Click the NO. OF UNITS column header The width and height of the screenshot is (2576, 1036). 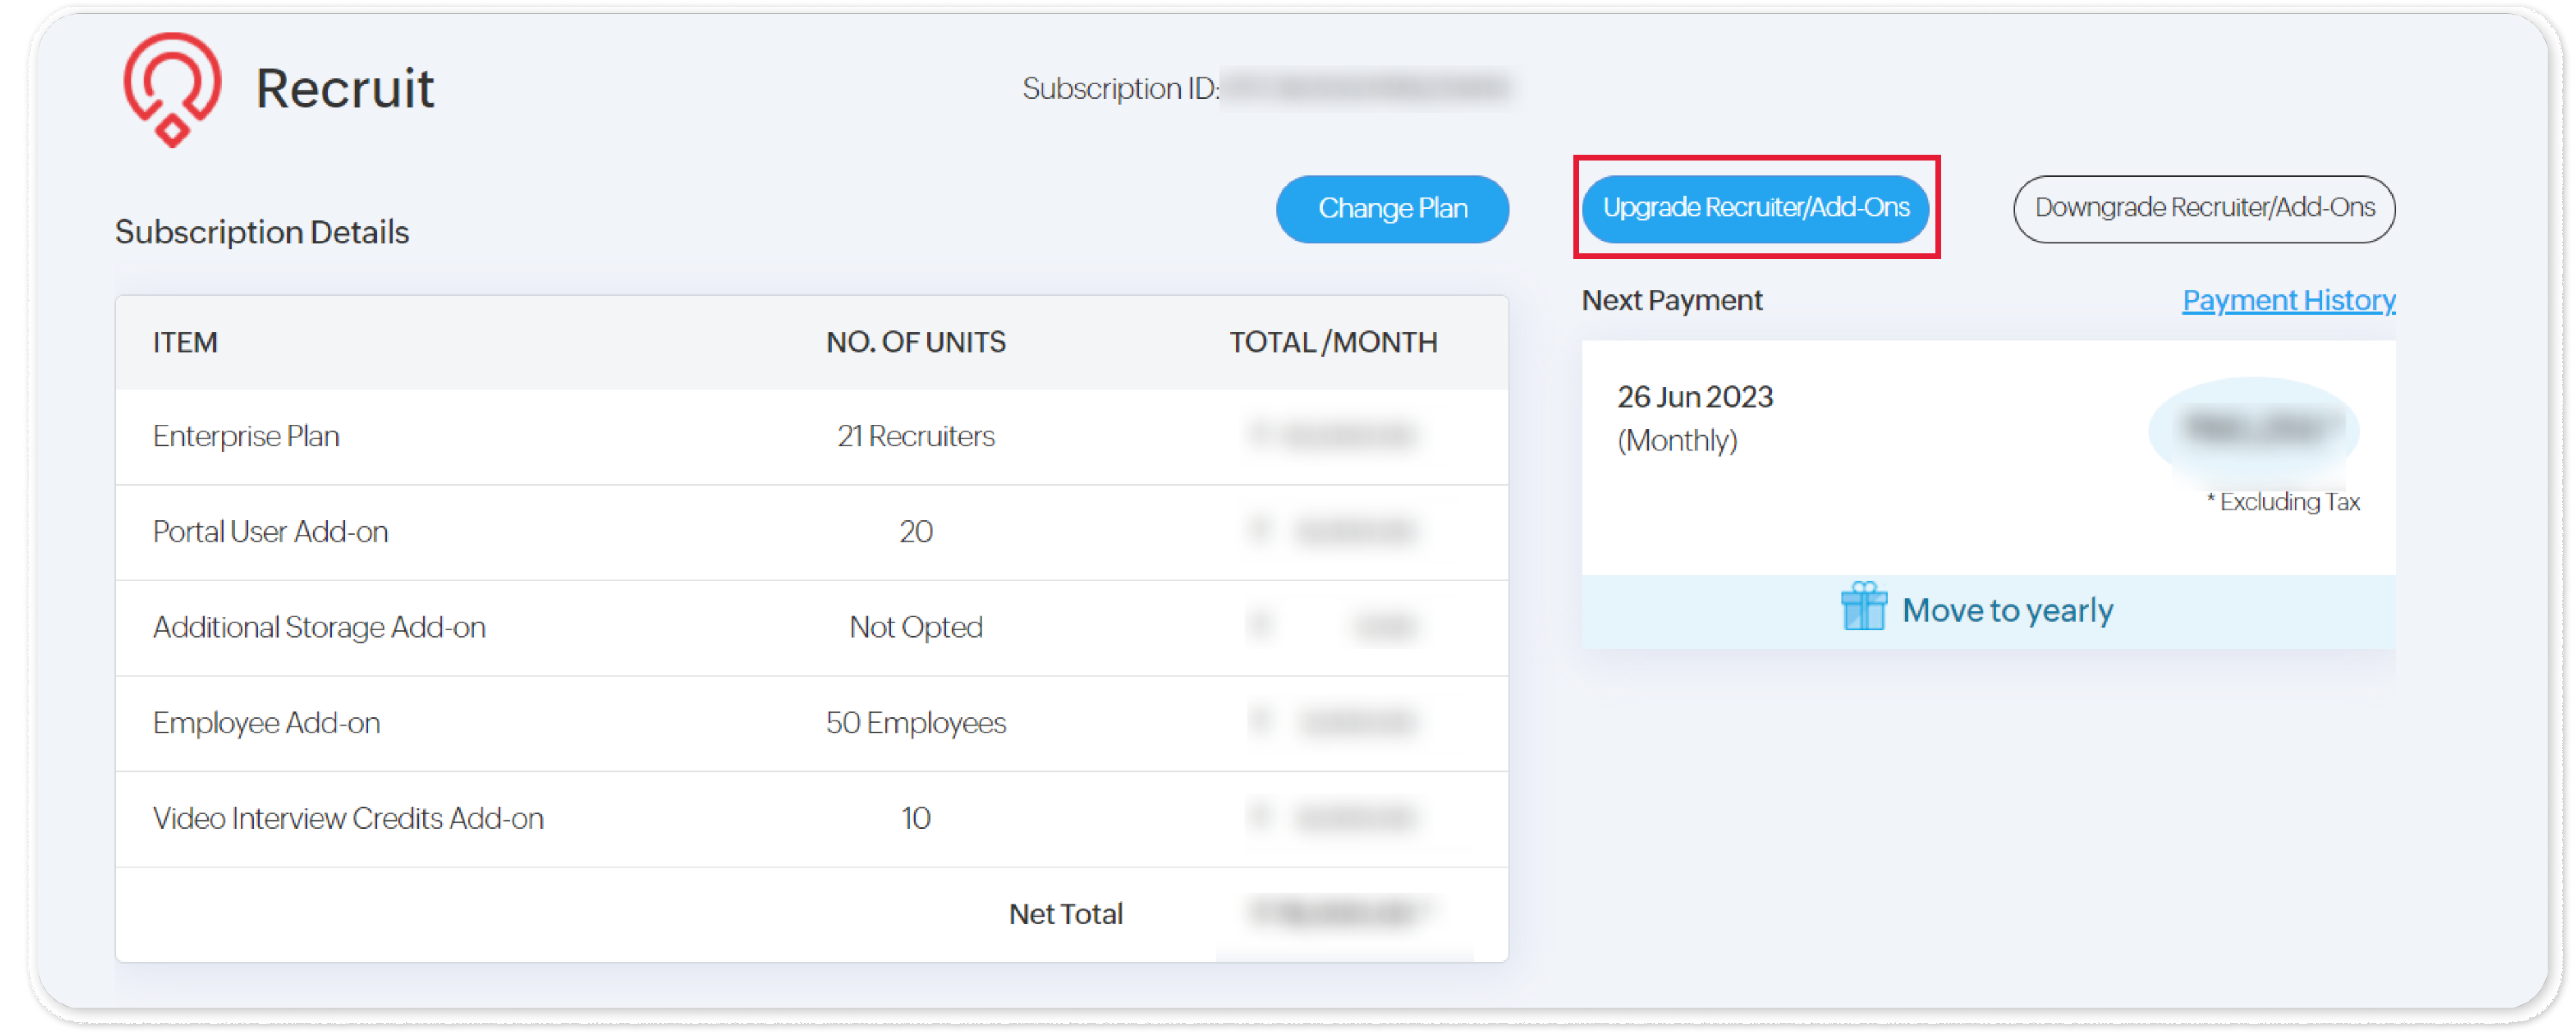(915, 342)
